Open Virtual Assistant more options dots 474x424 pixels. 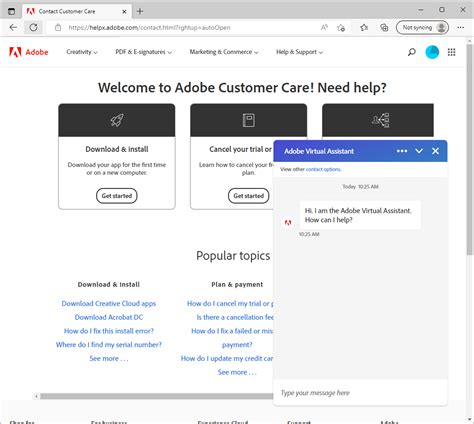(402, 151)
